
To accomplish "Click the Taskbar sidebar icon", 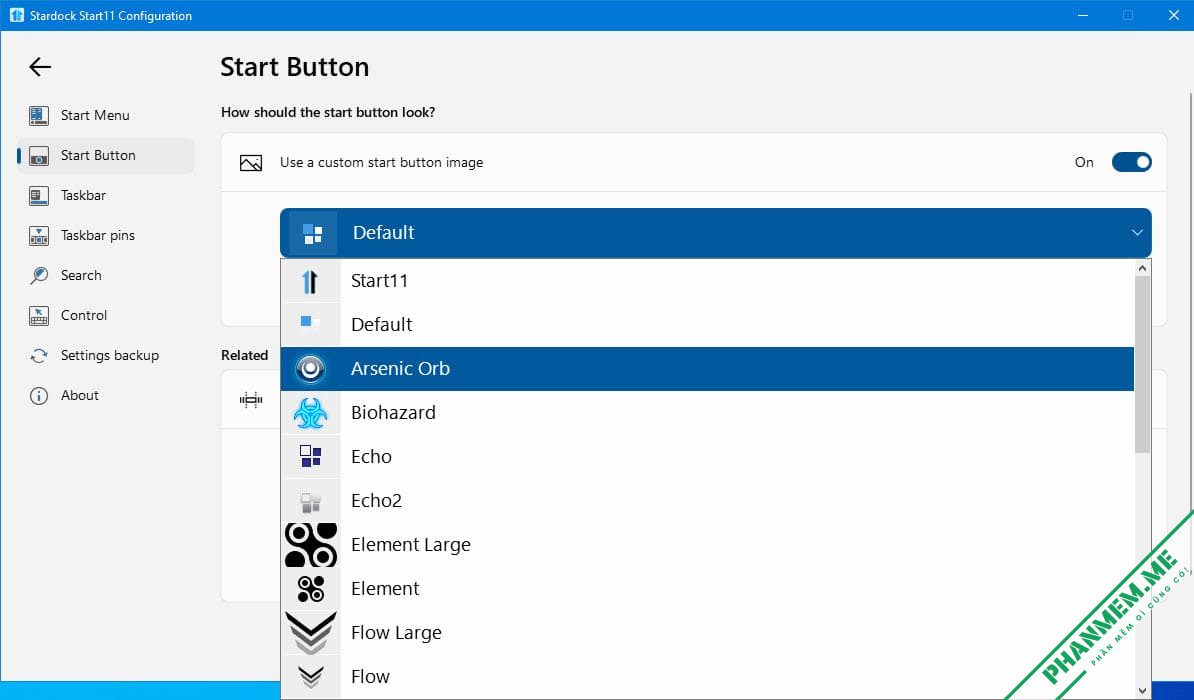I will pos(39,196).
